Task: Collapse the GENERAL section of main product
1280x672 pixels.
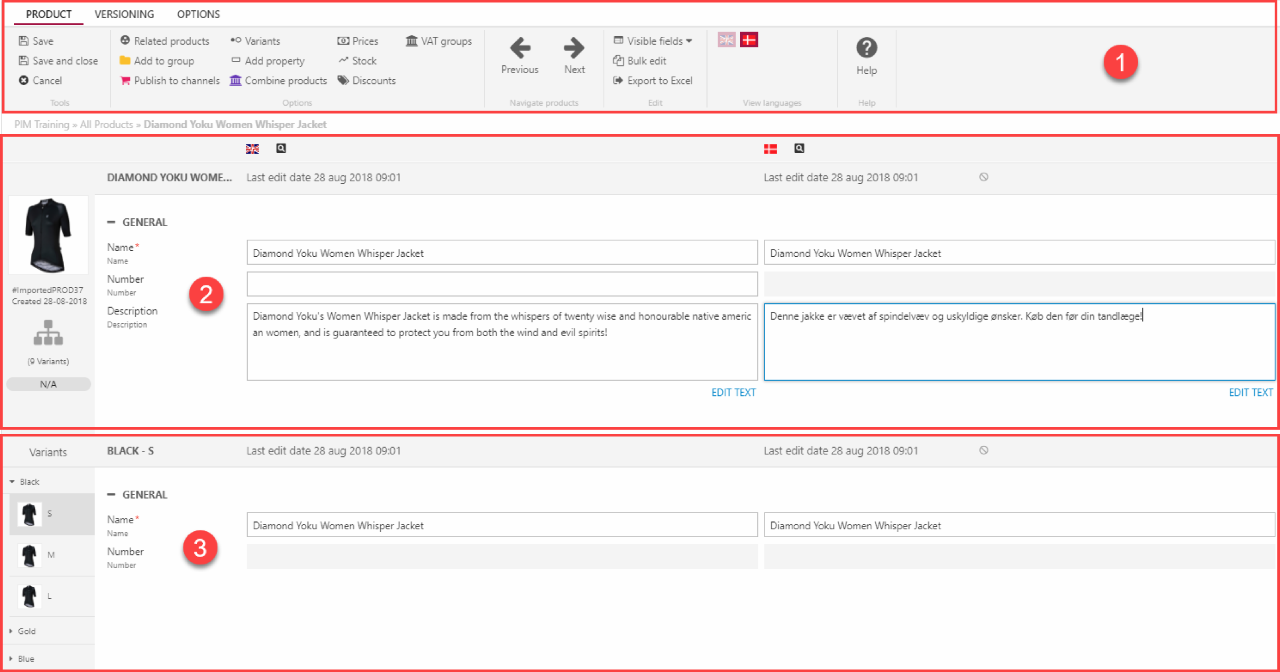Action: [x=112, y=223]
